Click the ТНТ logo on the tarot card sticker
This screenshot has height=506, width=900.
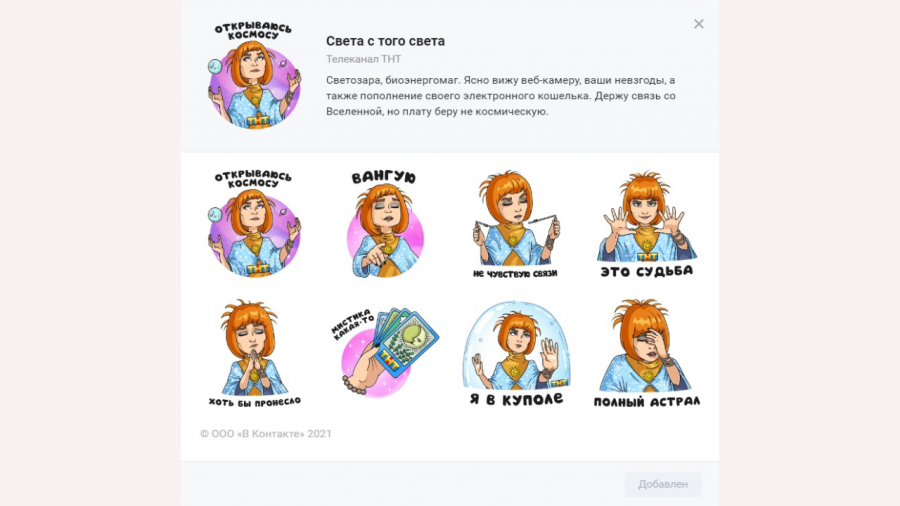389,361
